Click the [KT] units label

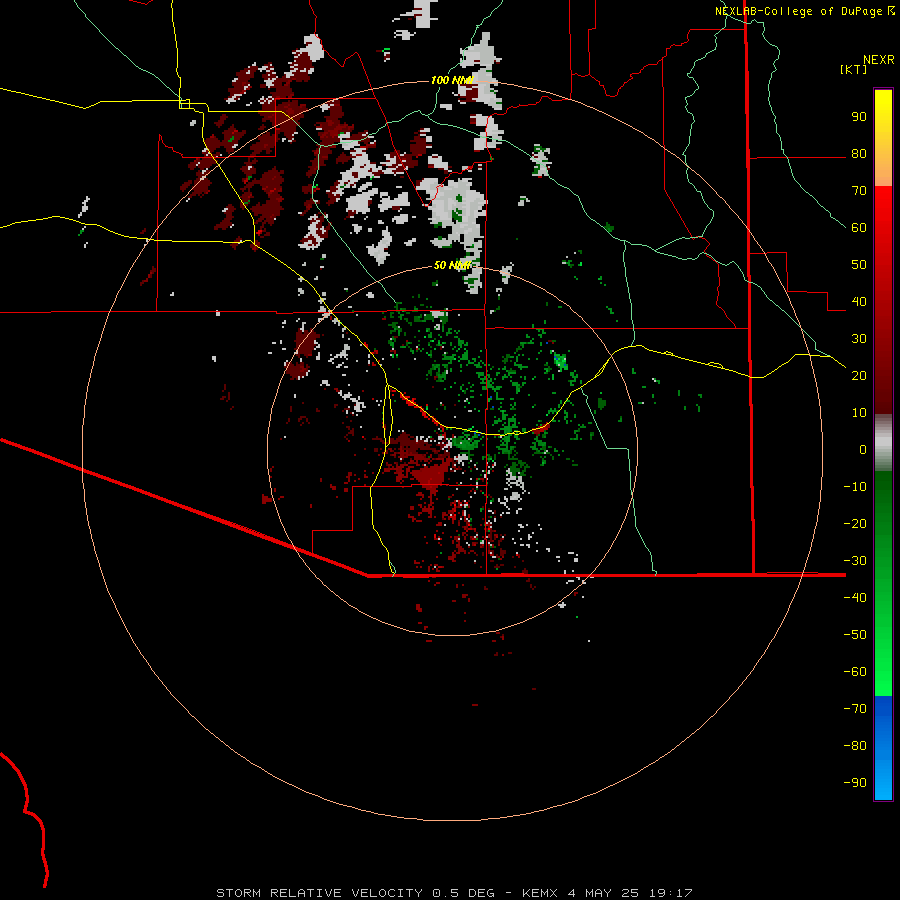coord(854,69)
